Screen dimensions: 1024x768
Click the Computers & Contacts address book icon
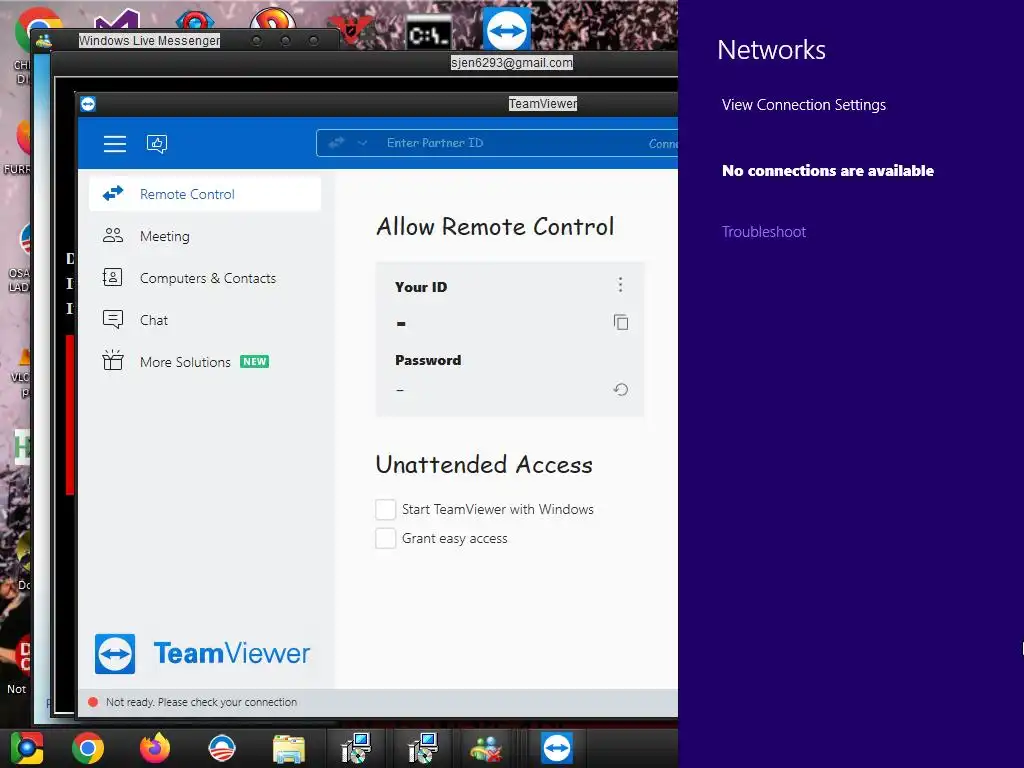click(x=112, y=278)
